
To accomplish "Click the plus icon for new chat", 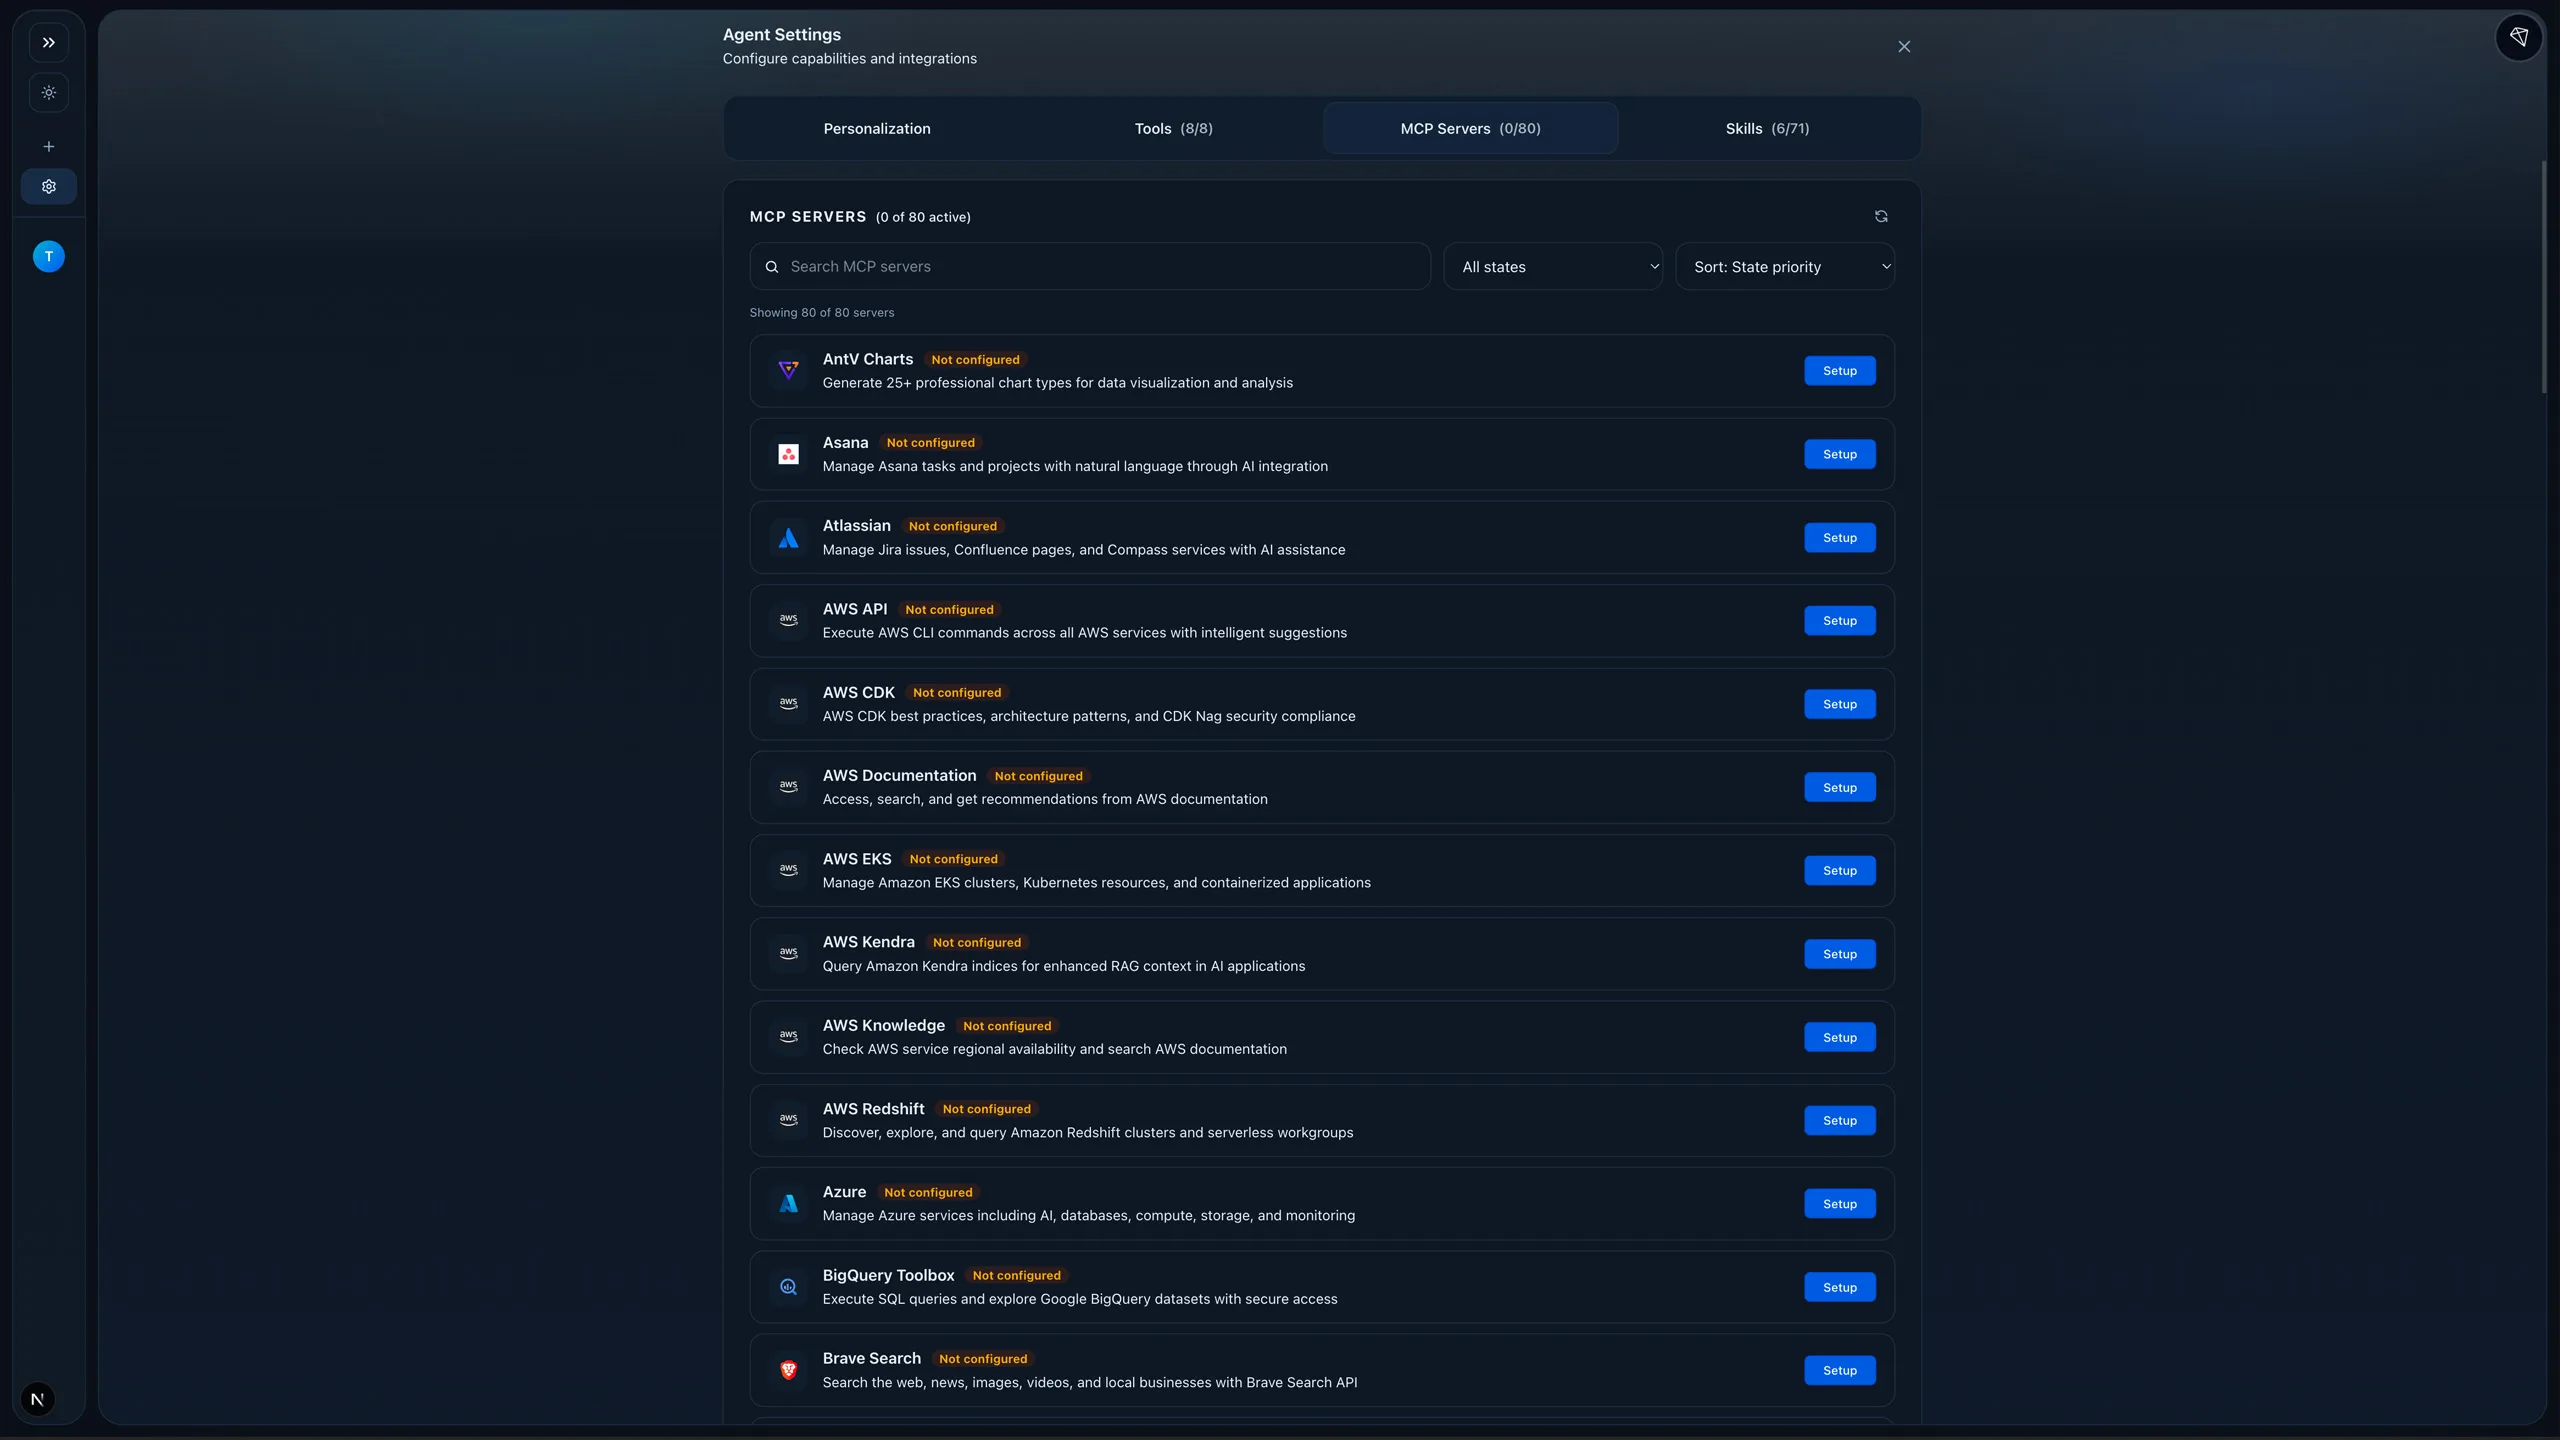I will point(48,147).
